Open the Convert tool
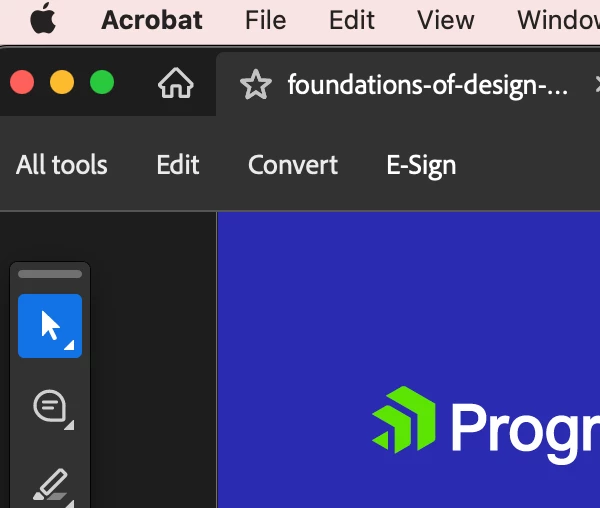Screen dimensions: 600x508 pyautogui.click(x=293, y=165)
